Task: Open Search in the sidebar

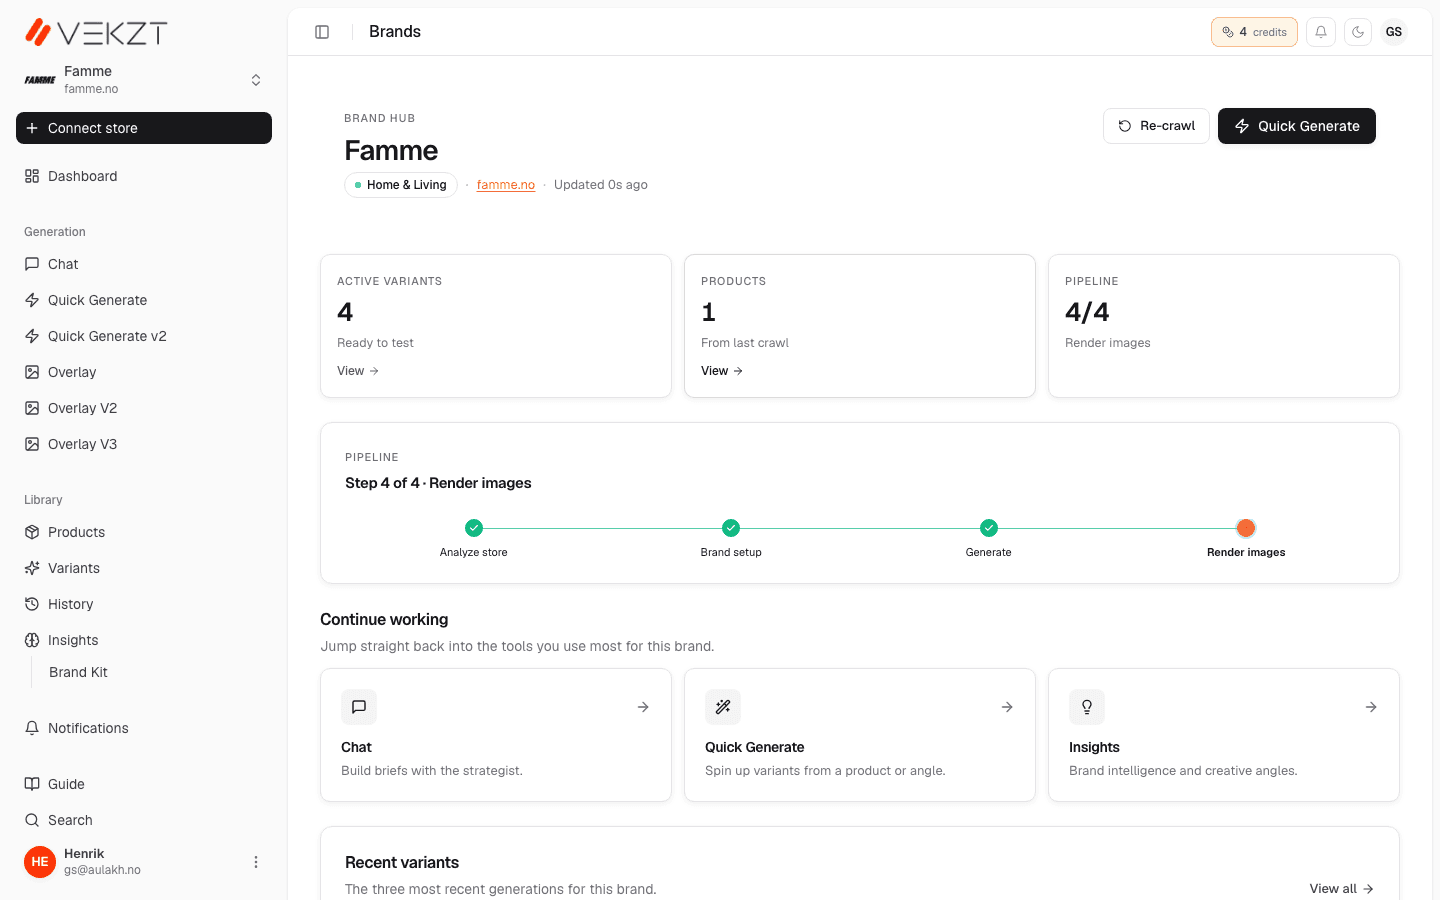Action: click(x=144, y=820)
